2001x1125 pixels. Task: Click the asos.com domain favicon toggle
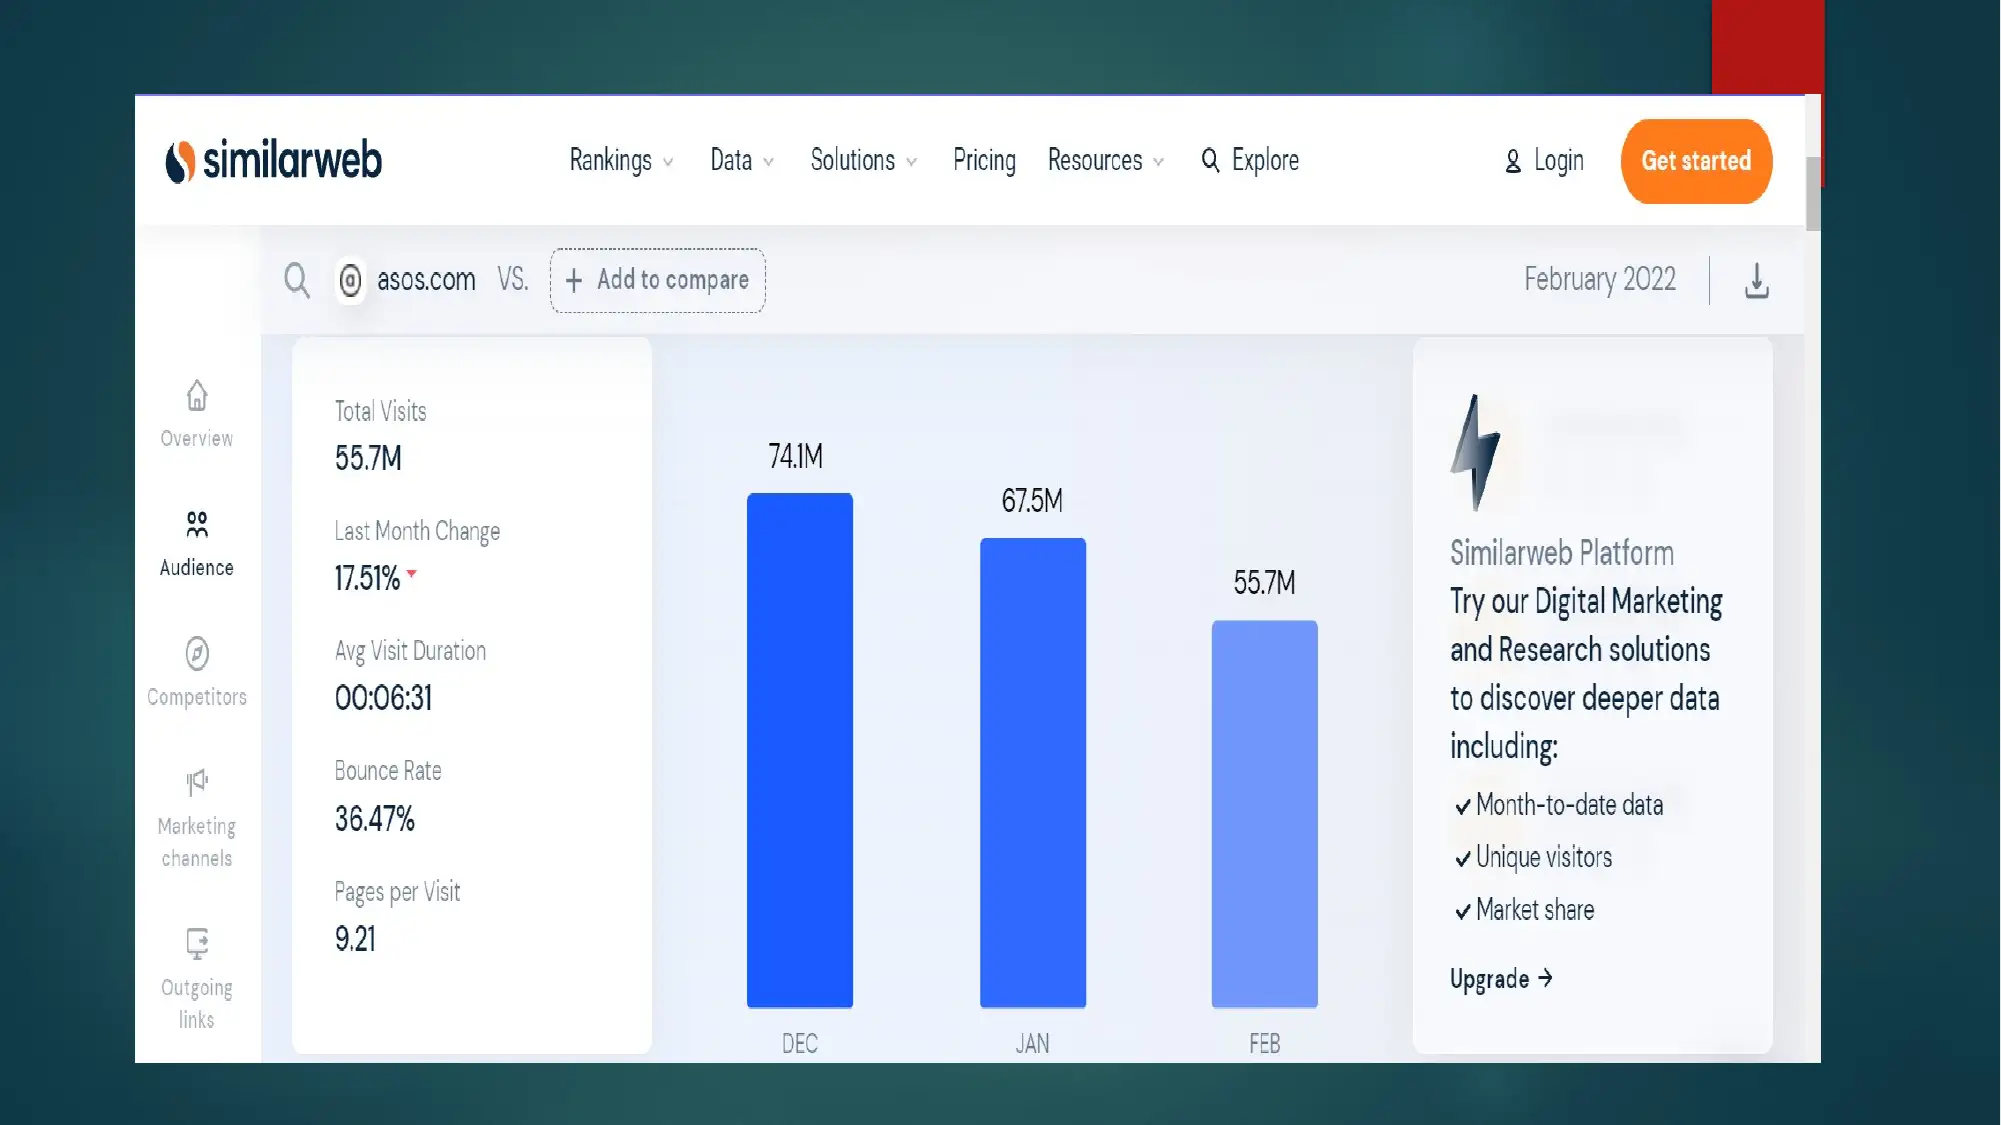[x=352, y=280]
